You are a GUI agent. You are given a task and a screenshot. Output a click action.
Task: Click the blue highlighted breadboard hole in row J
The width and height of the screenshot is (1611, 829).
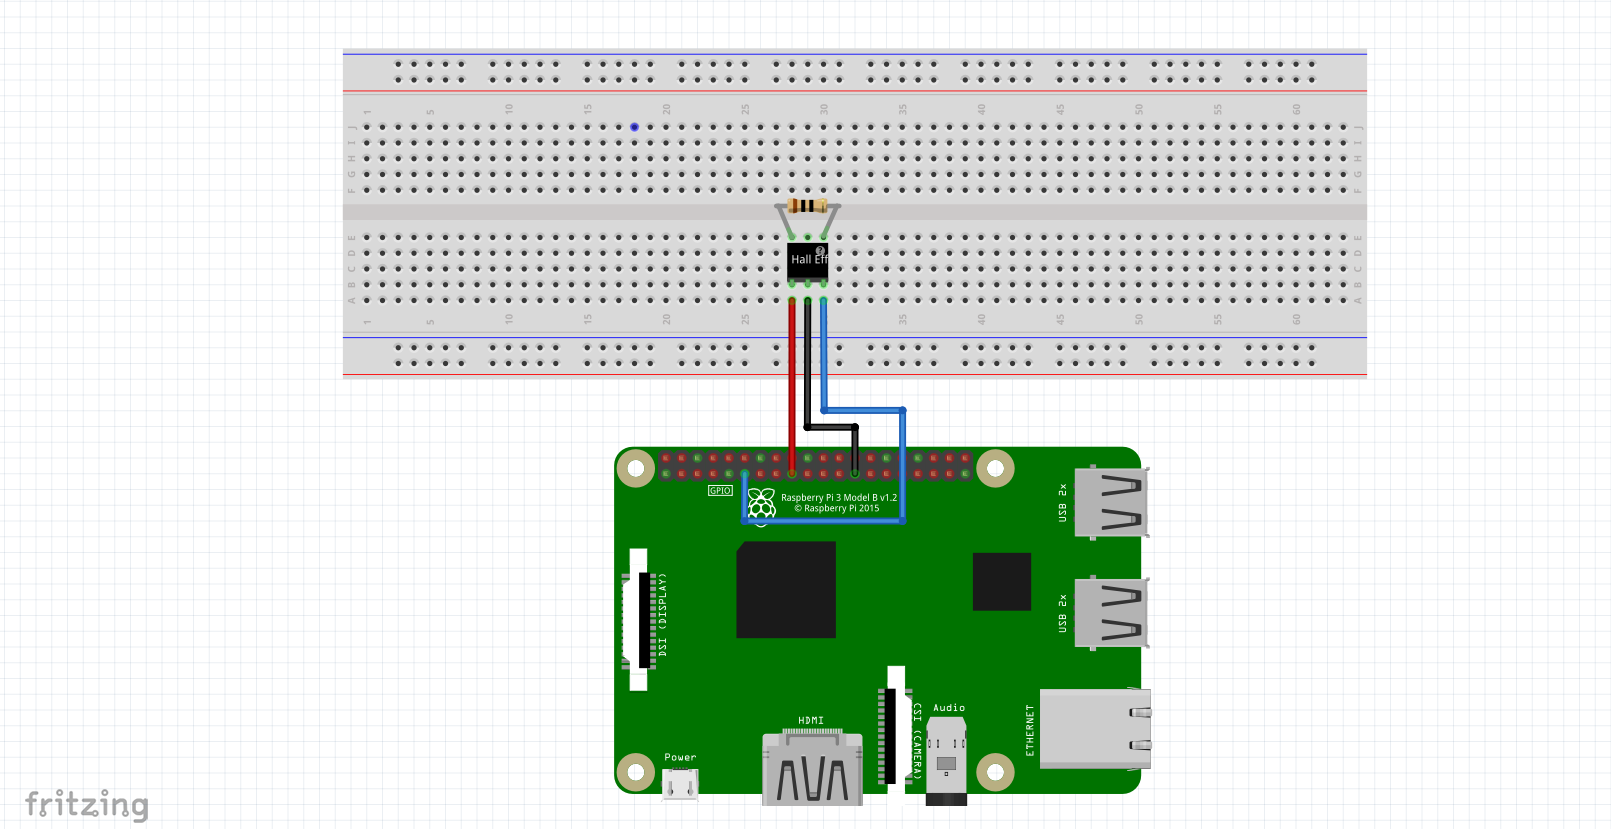pos(634,127)
